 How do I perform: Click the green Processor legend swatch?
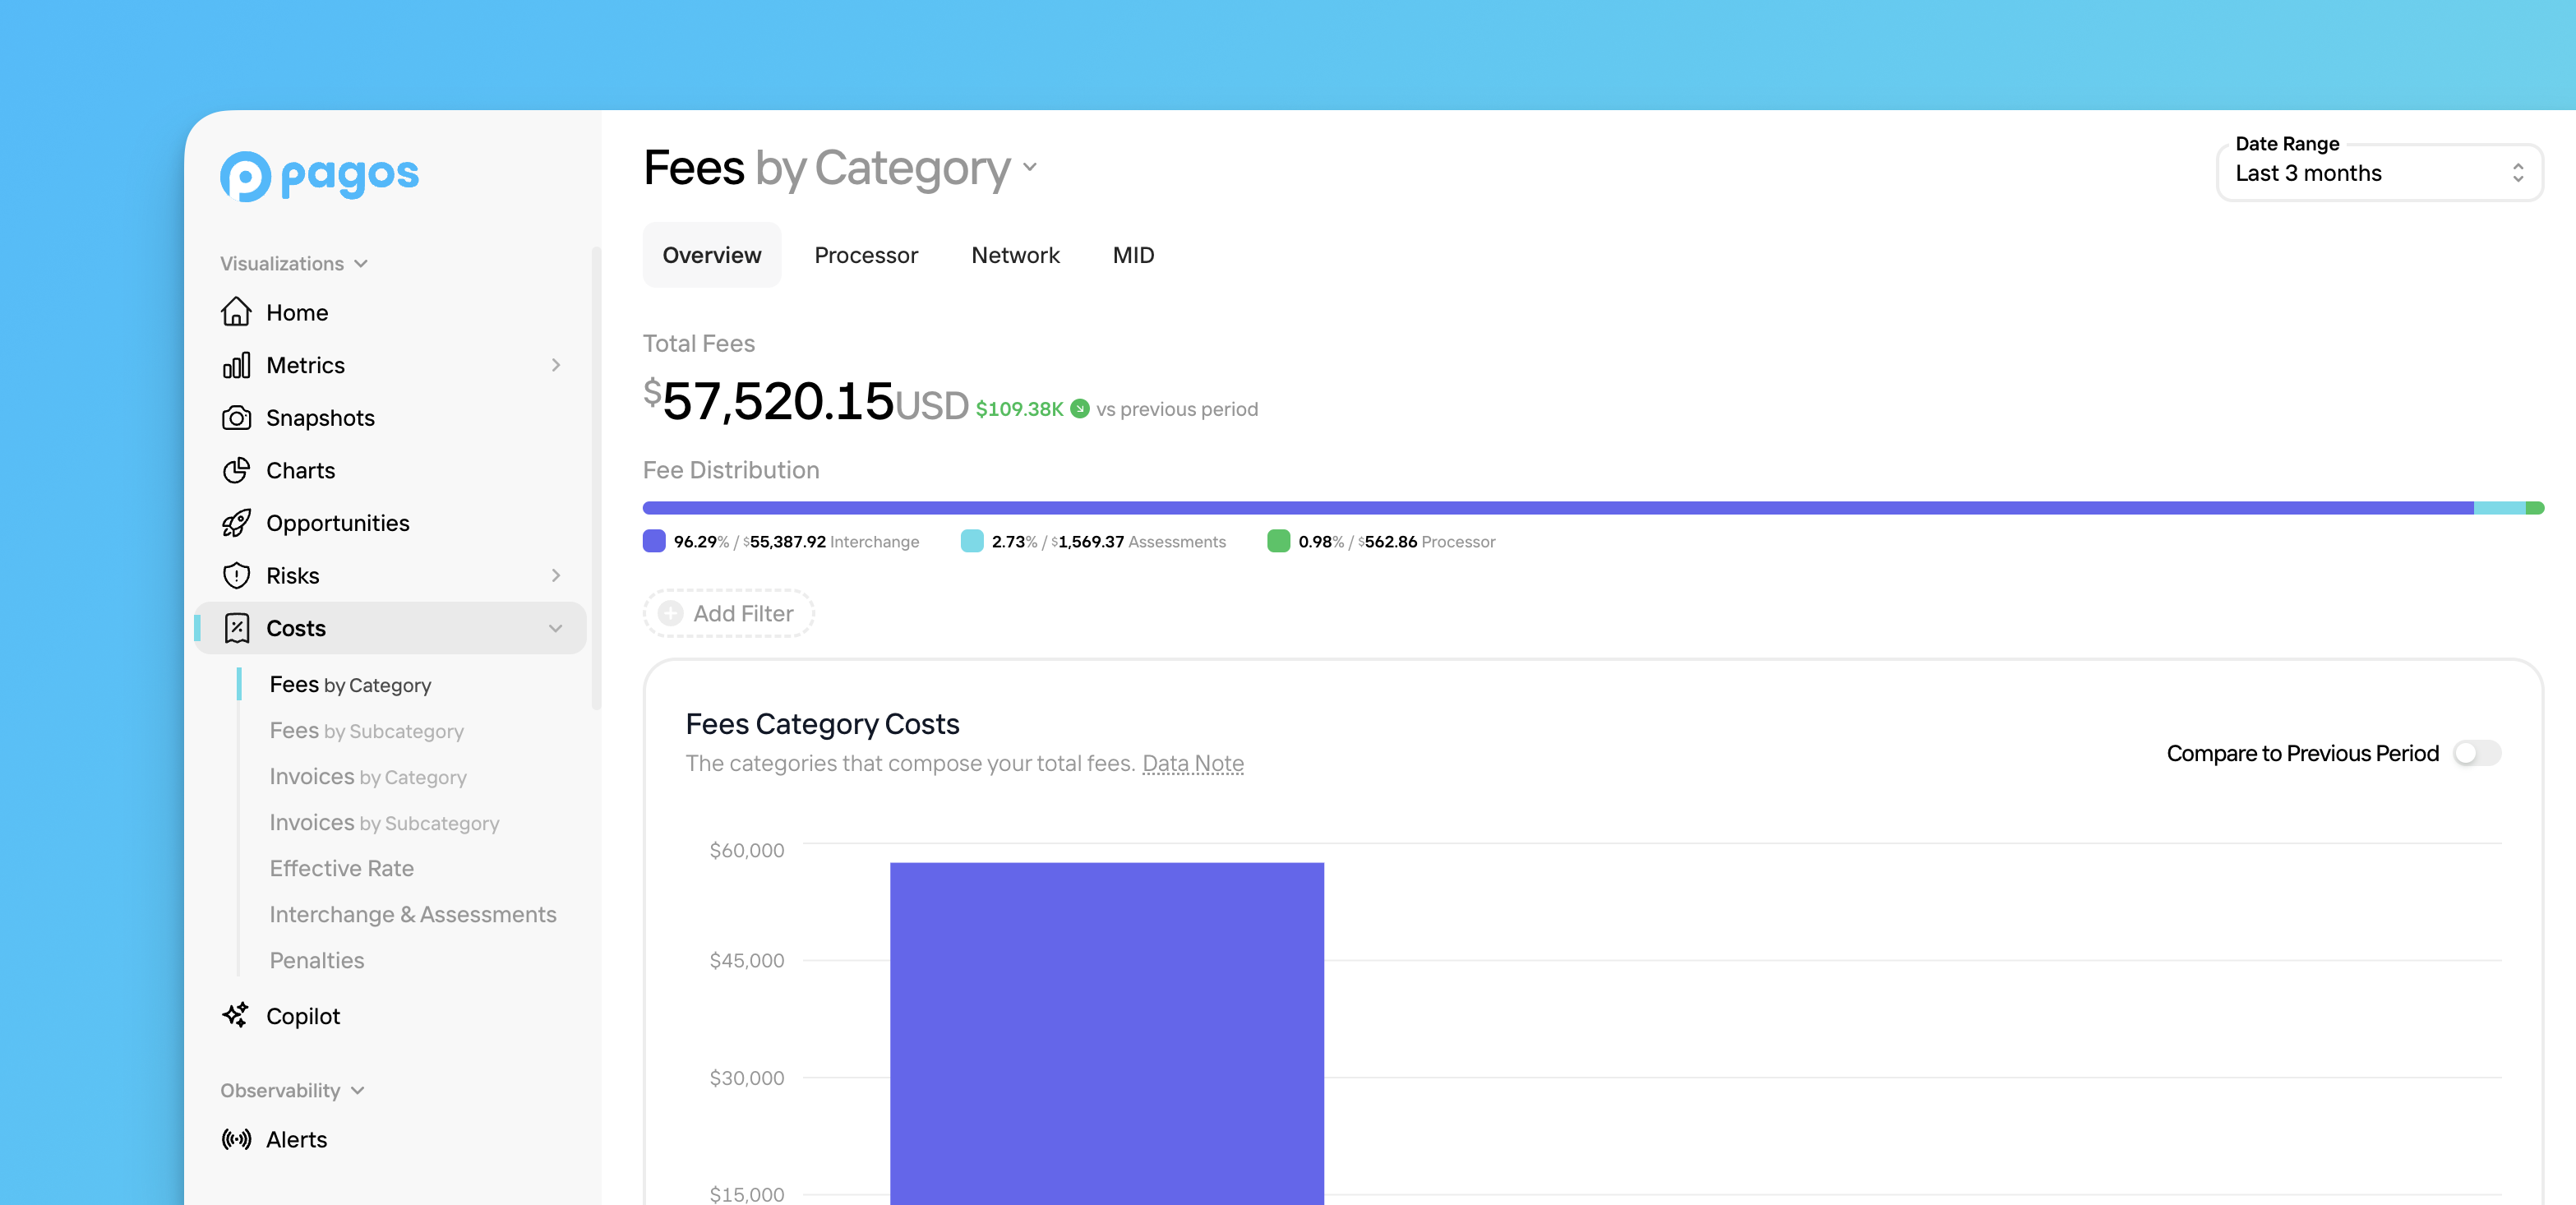[x=1279, y=541]
